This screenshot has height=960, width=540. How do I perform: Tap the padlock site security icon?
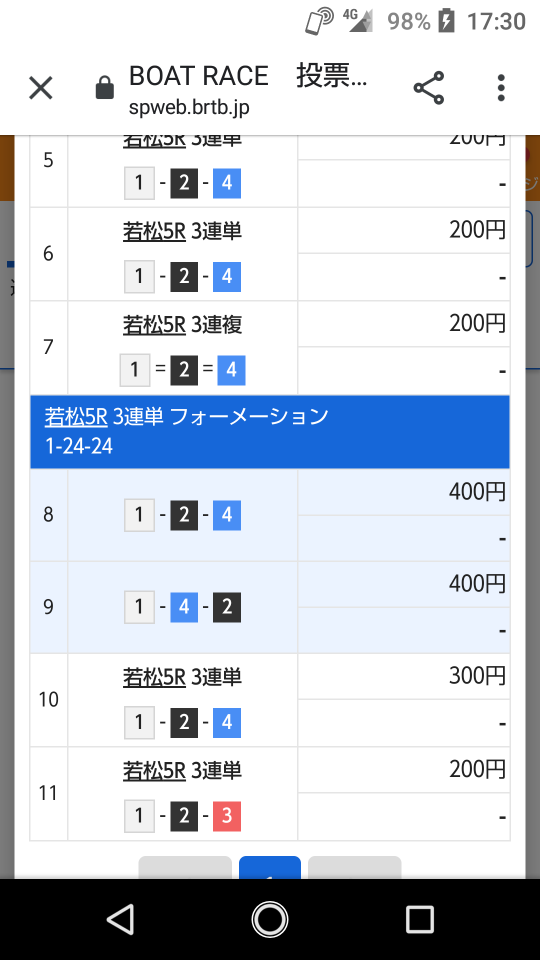pyautogui.click(x=105, y=88)
